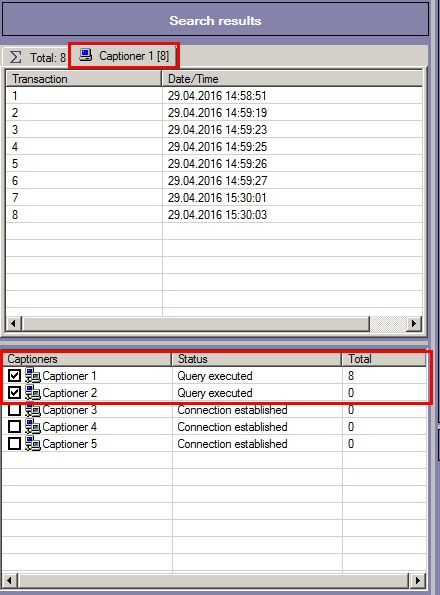Click the Captioner 5 network icon

[33, 444]
